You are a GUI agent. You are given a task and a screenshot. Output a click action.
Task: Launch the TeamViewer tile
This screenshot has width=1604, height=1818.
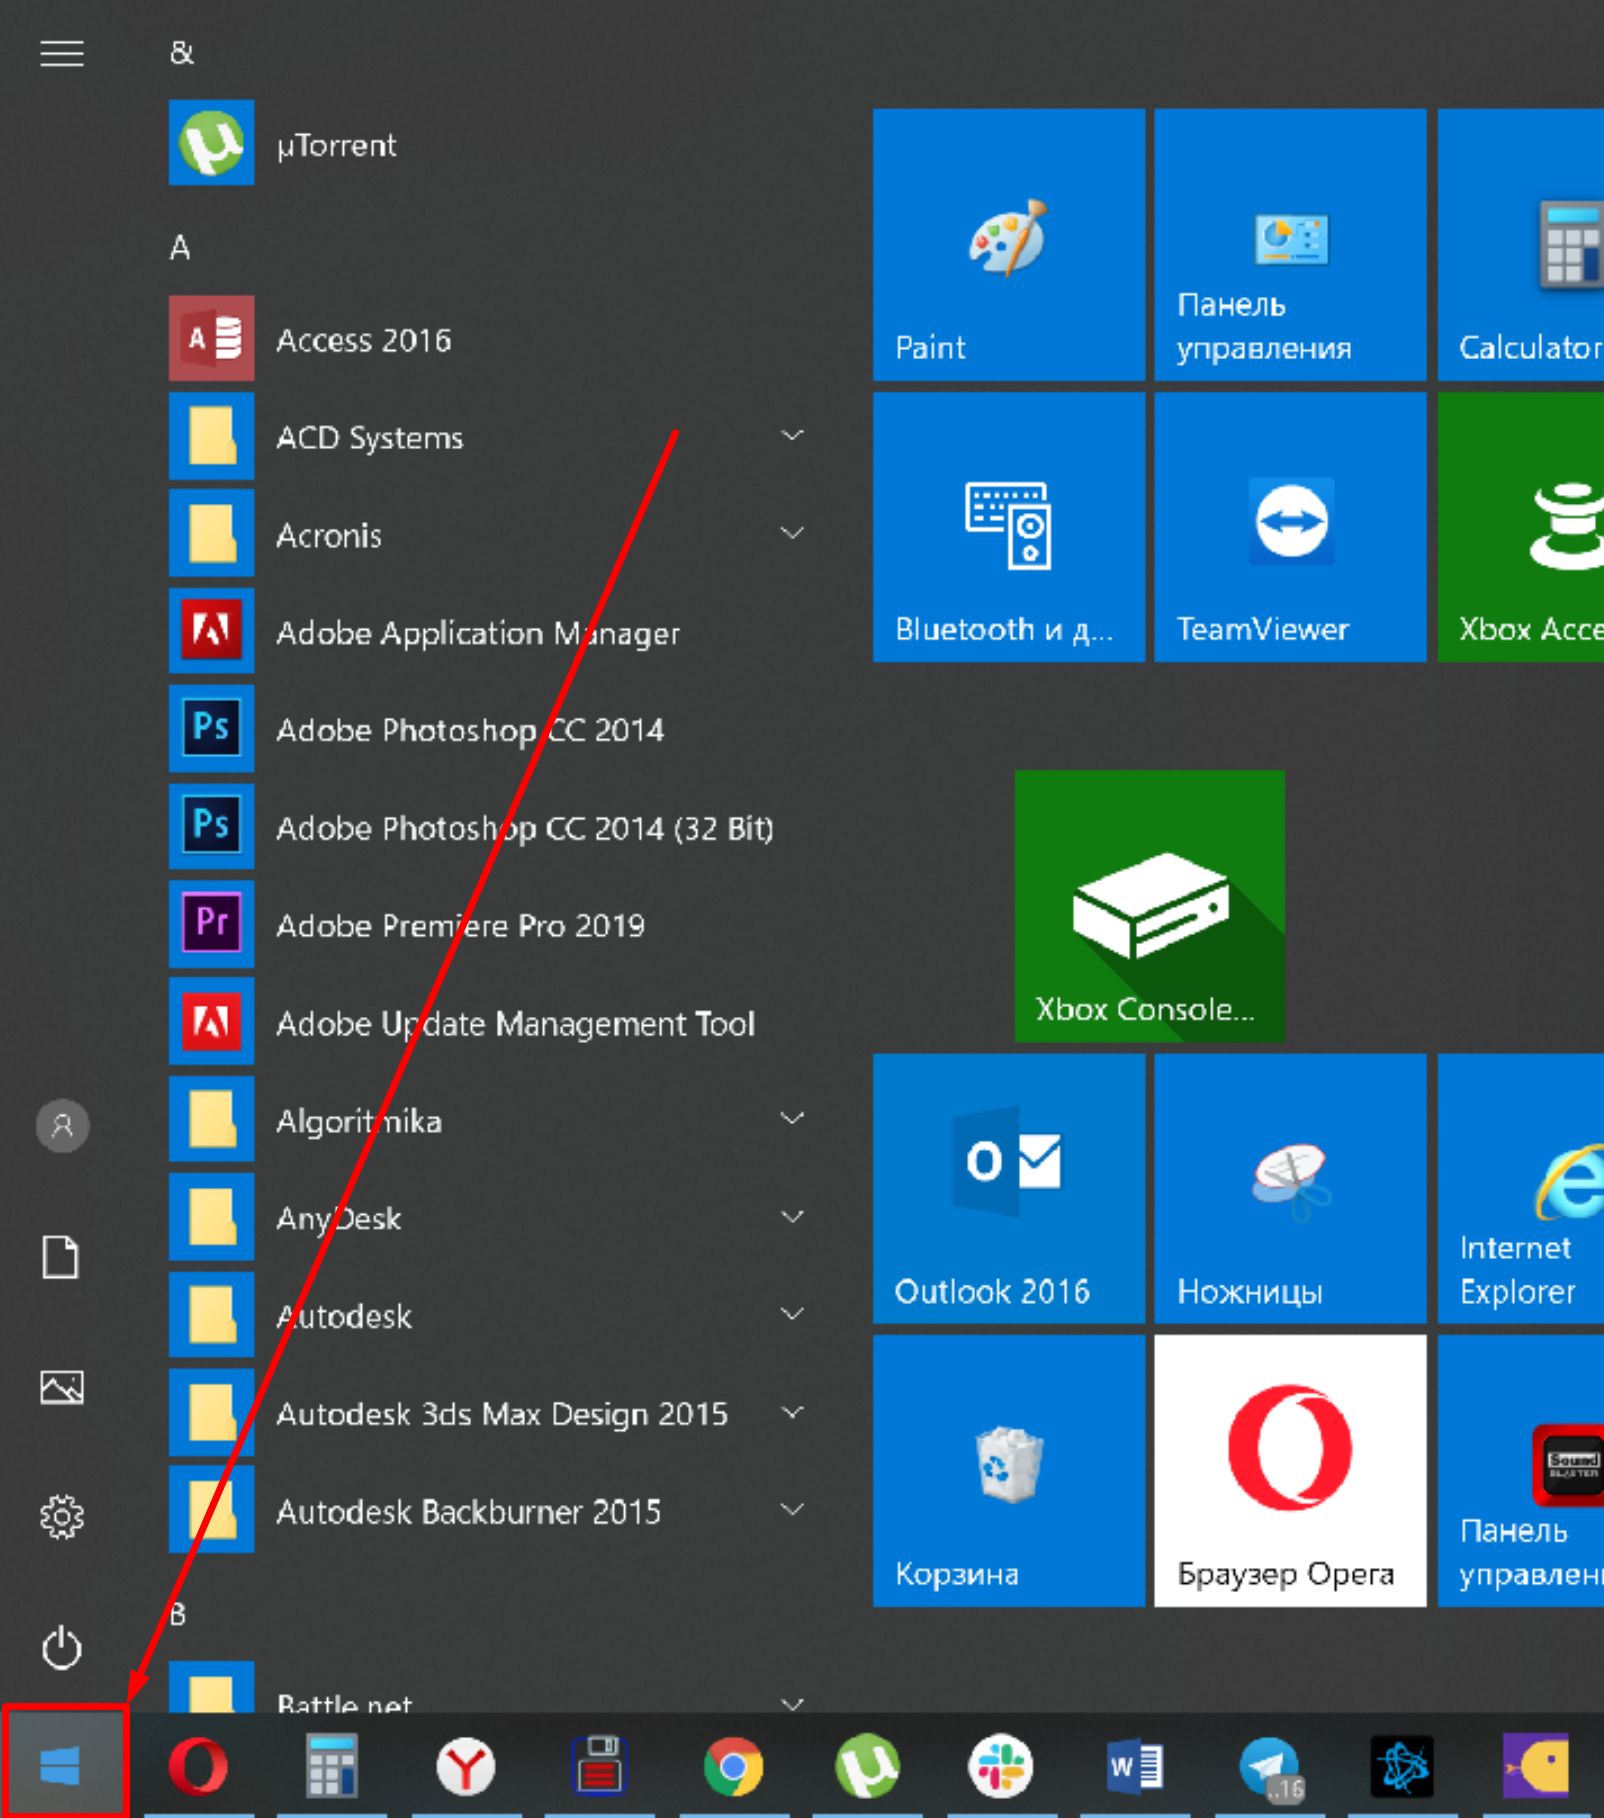pyautogui.click(x=1290, y=526)
